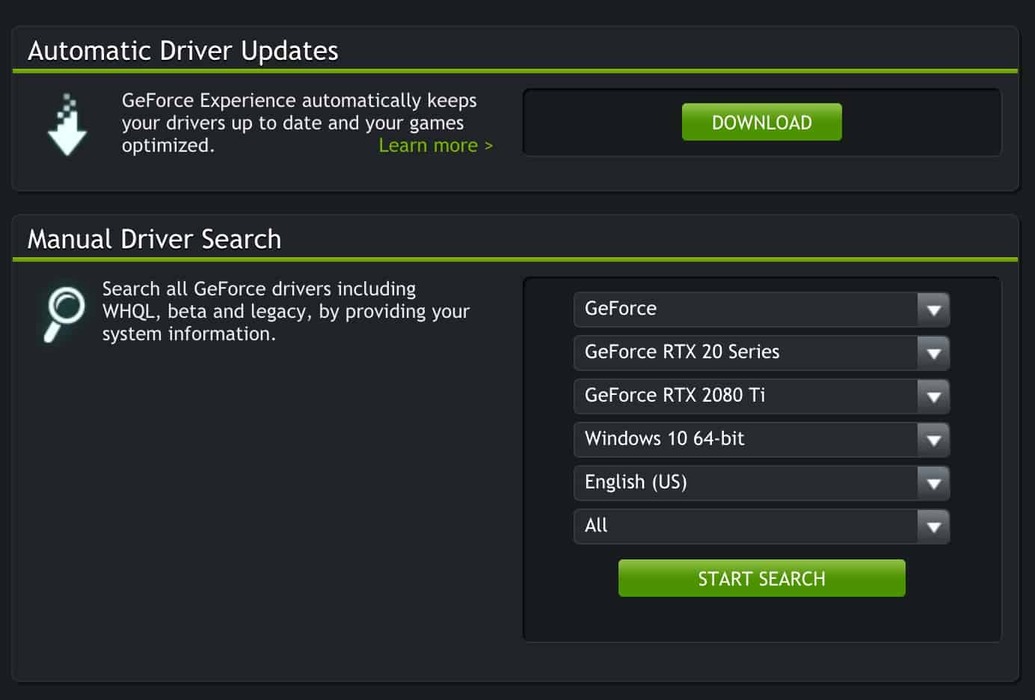Click the download arrow icon
The width and height of the screenshot is (1035, 700).
point(67,125)
